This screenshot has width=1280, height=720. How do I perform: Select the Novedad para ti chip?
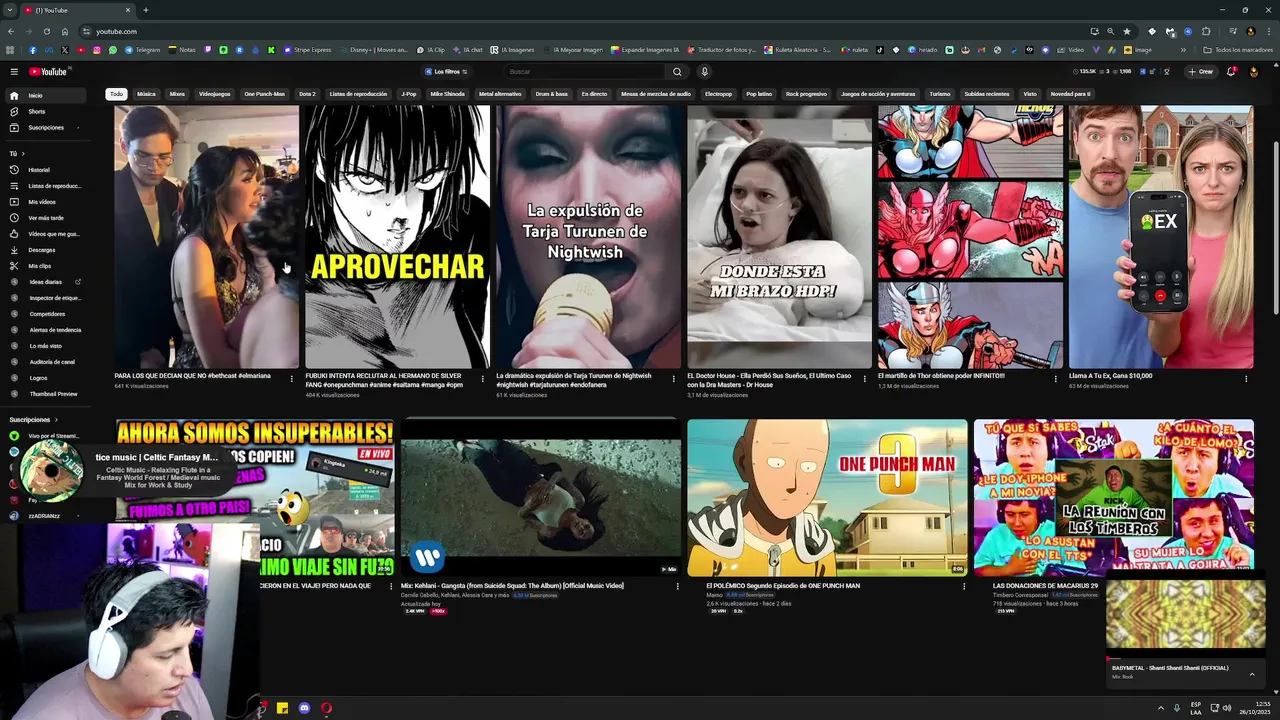coord(1070,94)
